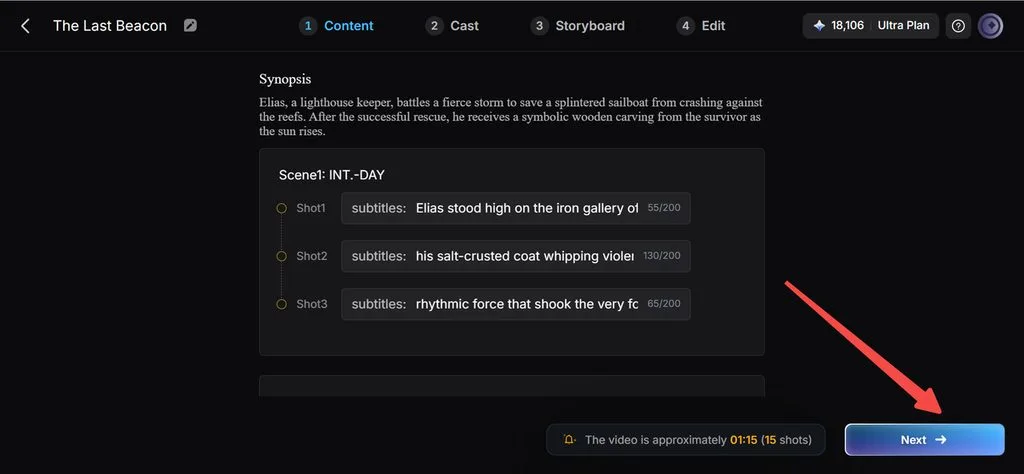Viewport: 1024px width, 474px height.
Task: Click the synopsis paragraph about Elias
Action: click(511, 117)
